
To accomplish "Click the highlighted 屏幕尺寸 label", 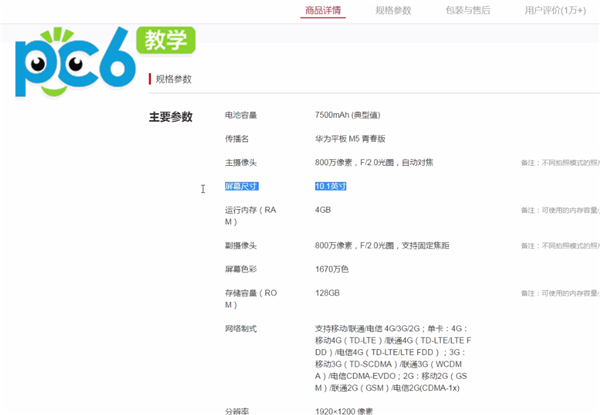I will [x=241, y=186].
